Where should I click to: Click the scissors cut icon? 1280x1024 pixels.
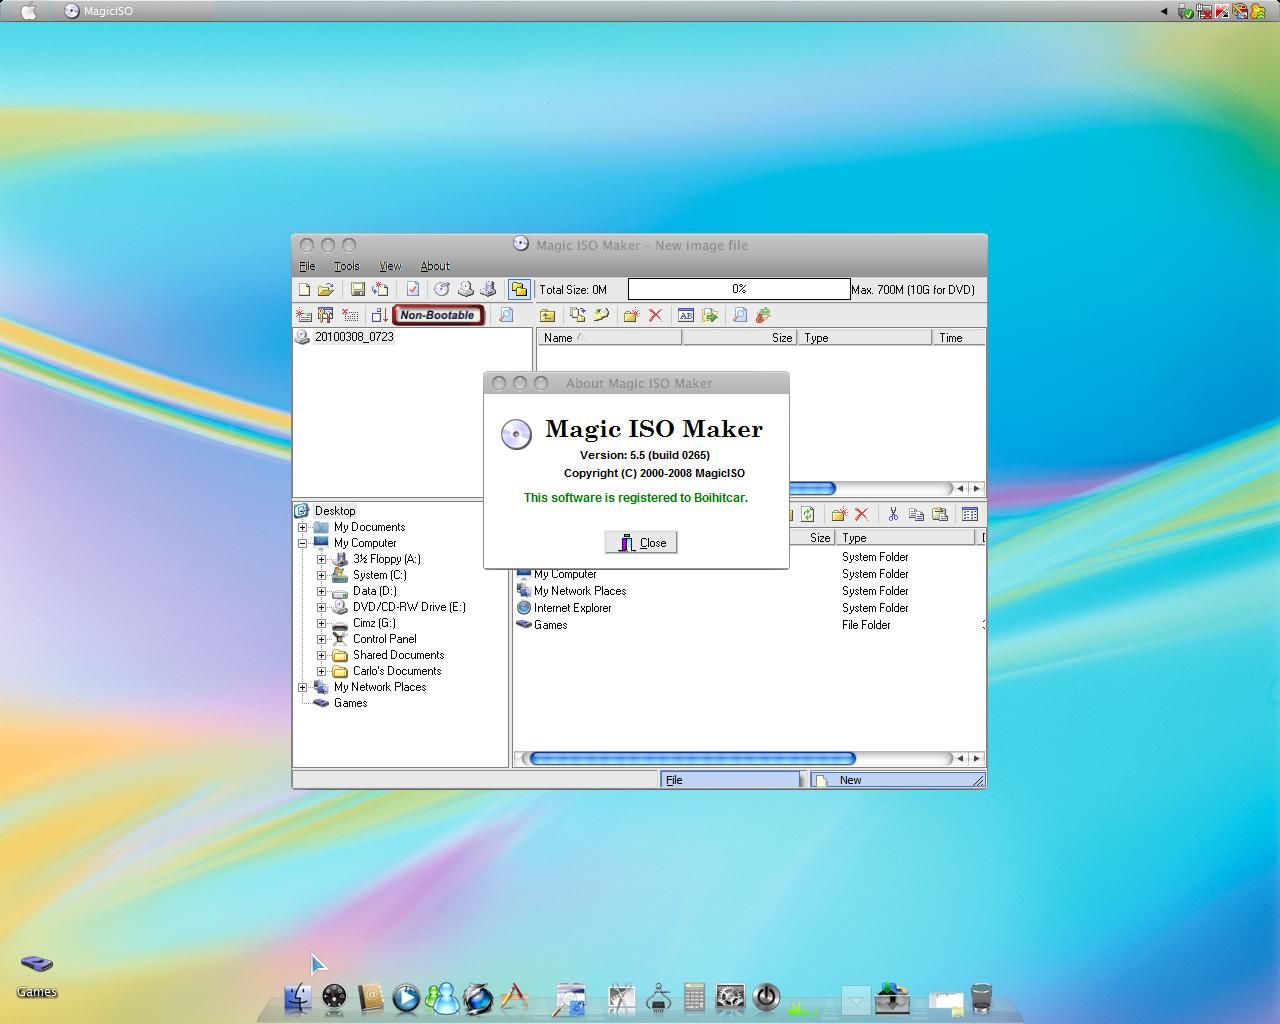(x=892, y=514)
